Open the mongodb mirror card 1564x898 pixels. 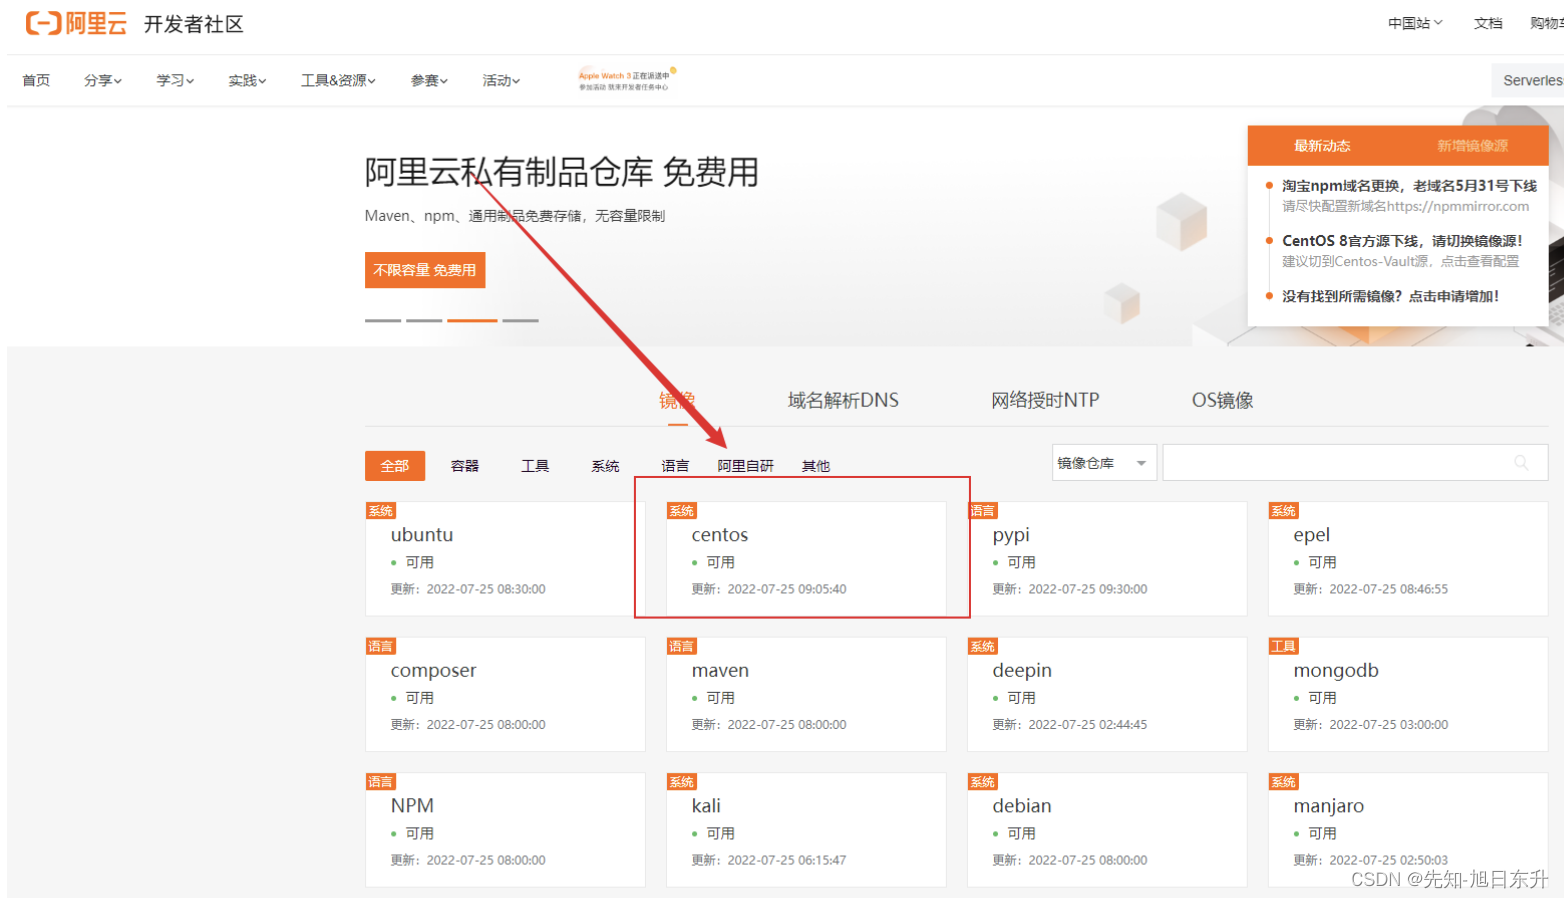(x=1408, y=694)
